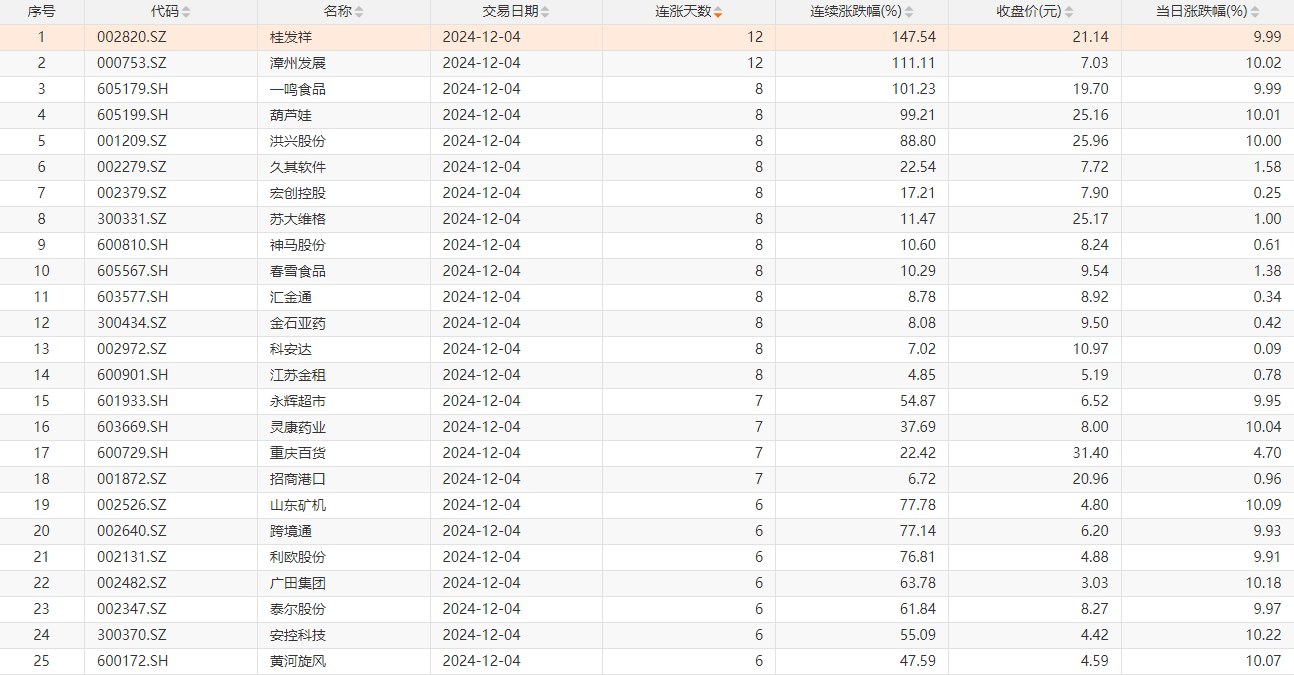Select stock name 春雪食品
Image resolution: width=1294 pixels, height=675 pixels.
tap(298, 271)
